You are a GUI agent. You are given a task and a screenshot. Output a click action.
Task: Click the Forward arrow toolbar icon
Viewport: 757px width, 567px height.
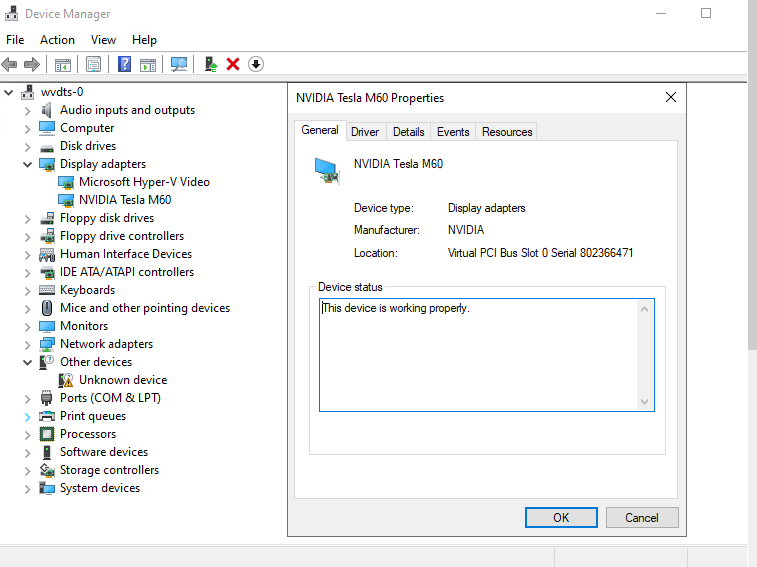click(32, 64)
